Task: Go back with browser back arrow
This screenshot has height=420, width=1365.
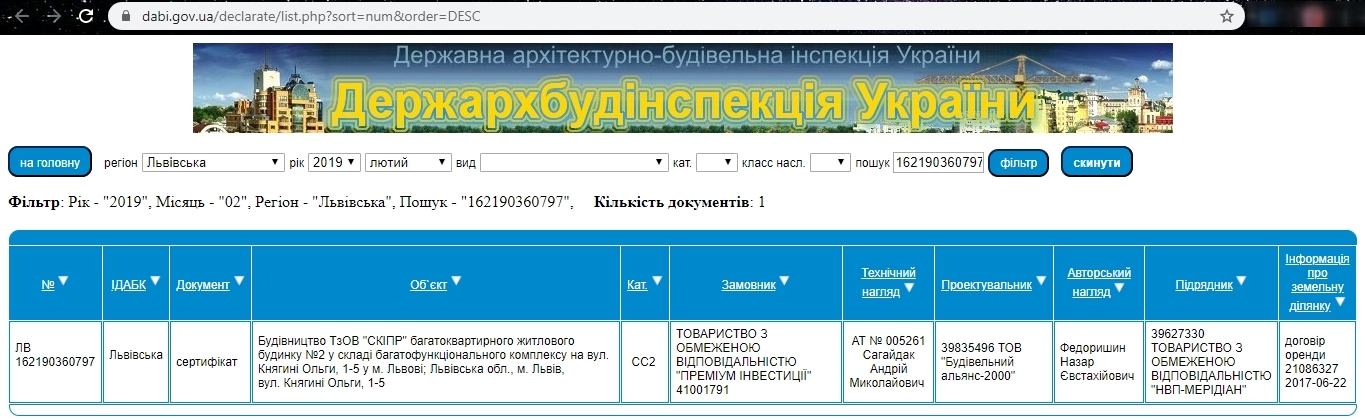Action: click(22, 16)
